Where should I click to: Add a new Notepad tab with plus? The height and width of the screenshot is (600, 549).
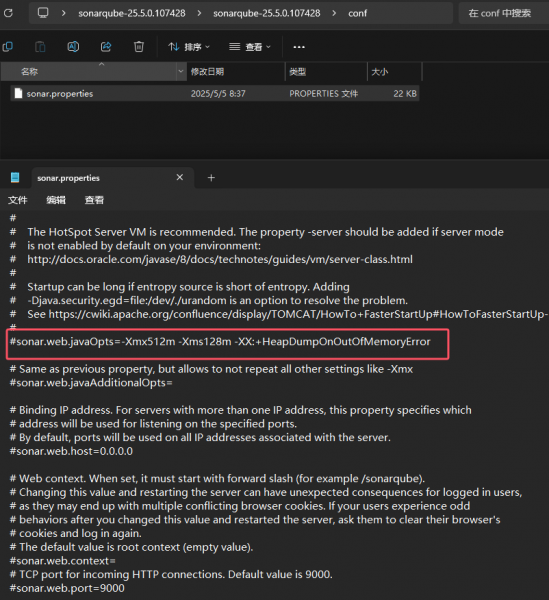[x=211, y=178]
